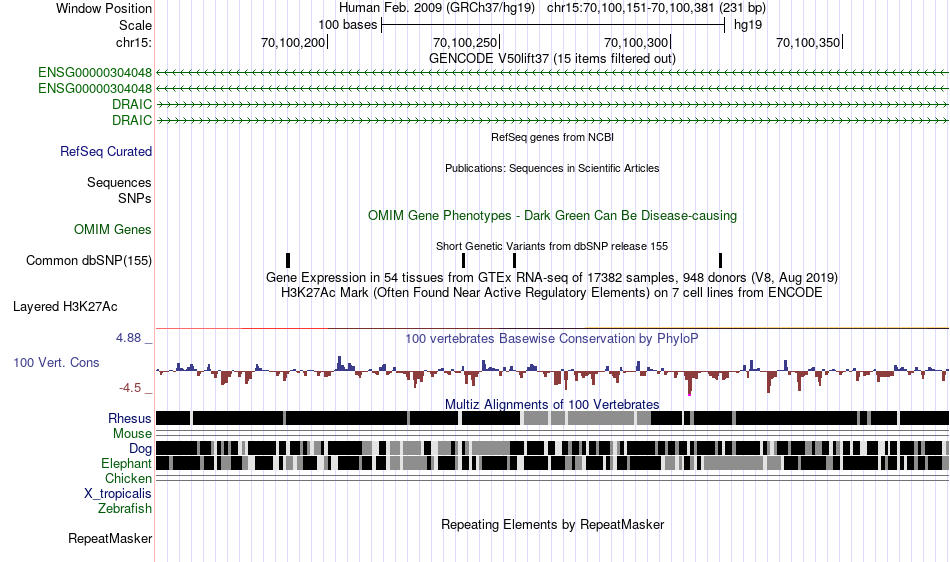Click the RefSeq Curated track label

pos(105,151)
